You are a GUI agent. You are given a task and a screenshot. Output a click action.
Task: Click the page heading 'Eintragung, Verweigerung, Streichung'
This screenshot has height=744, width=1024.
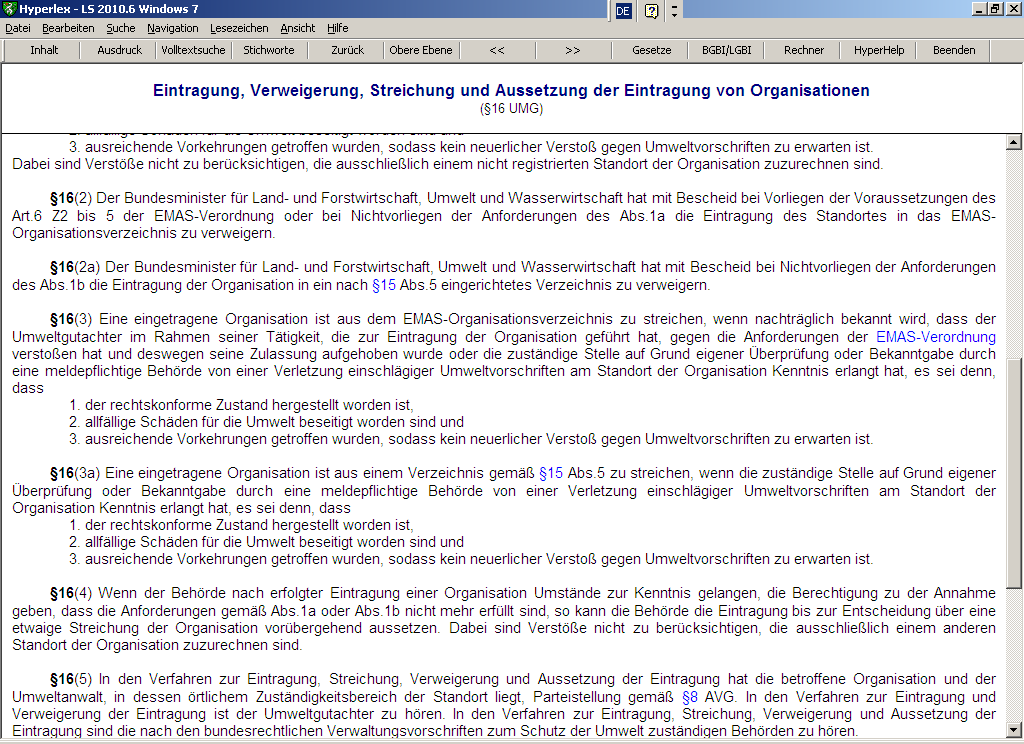pyautogui.click(x=511, y=91)
